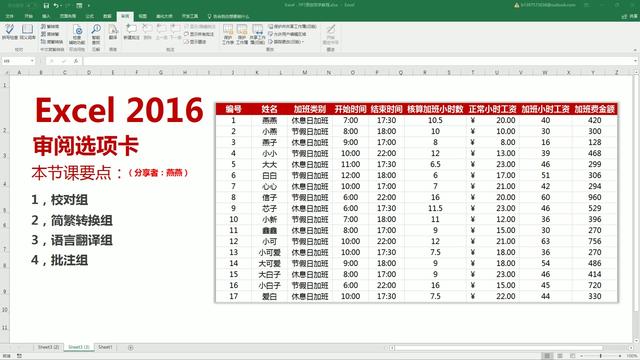Select column A header
Image resolution: width=640 pixels, height=360 pixels.
(19, 72)
